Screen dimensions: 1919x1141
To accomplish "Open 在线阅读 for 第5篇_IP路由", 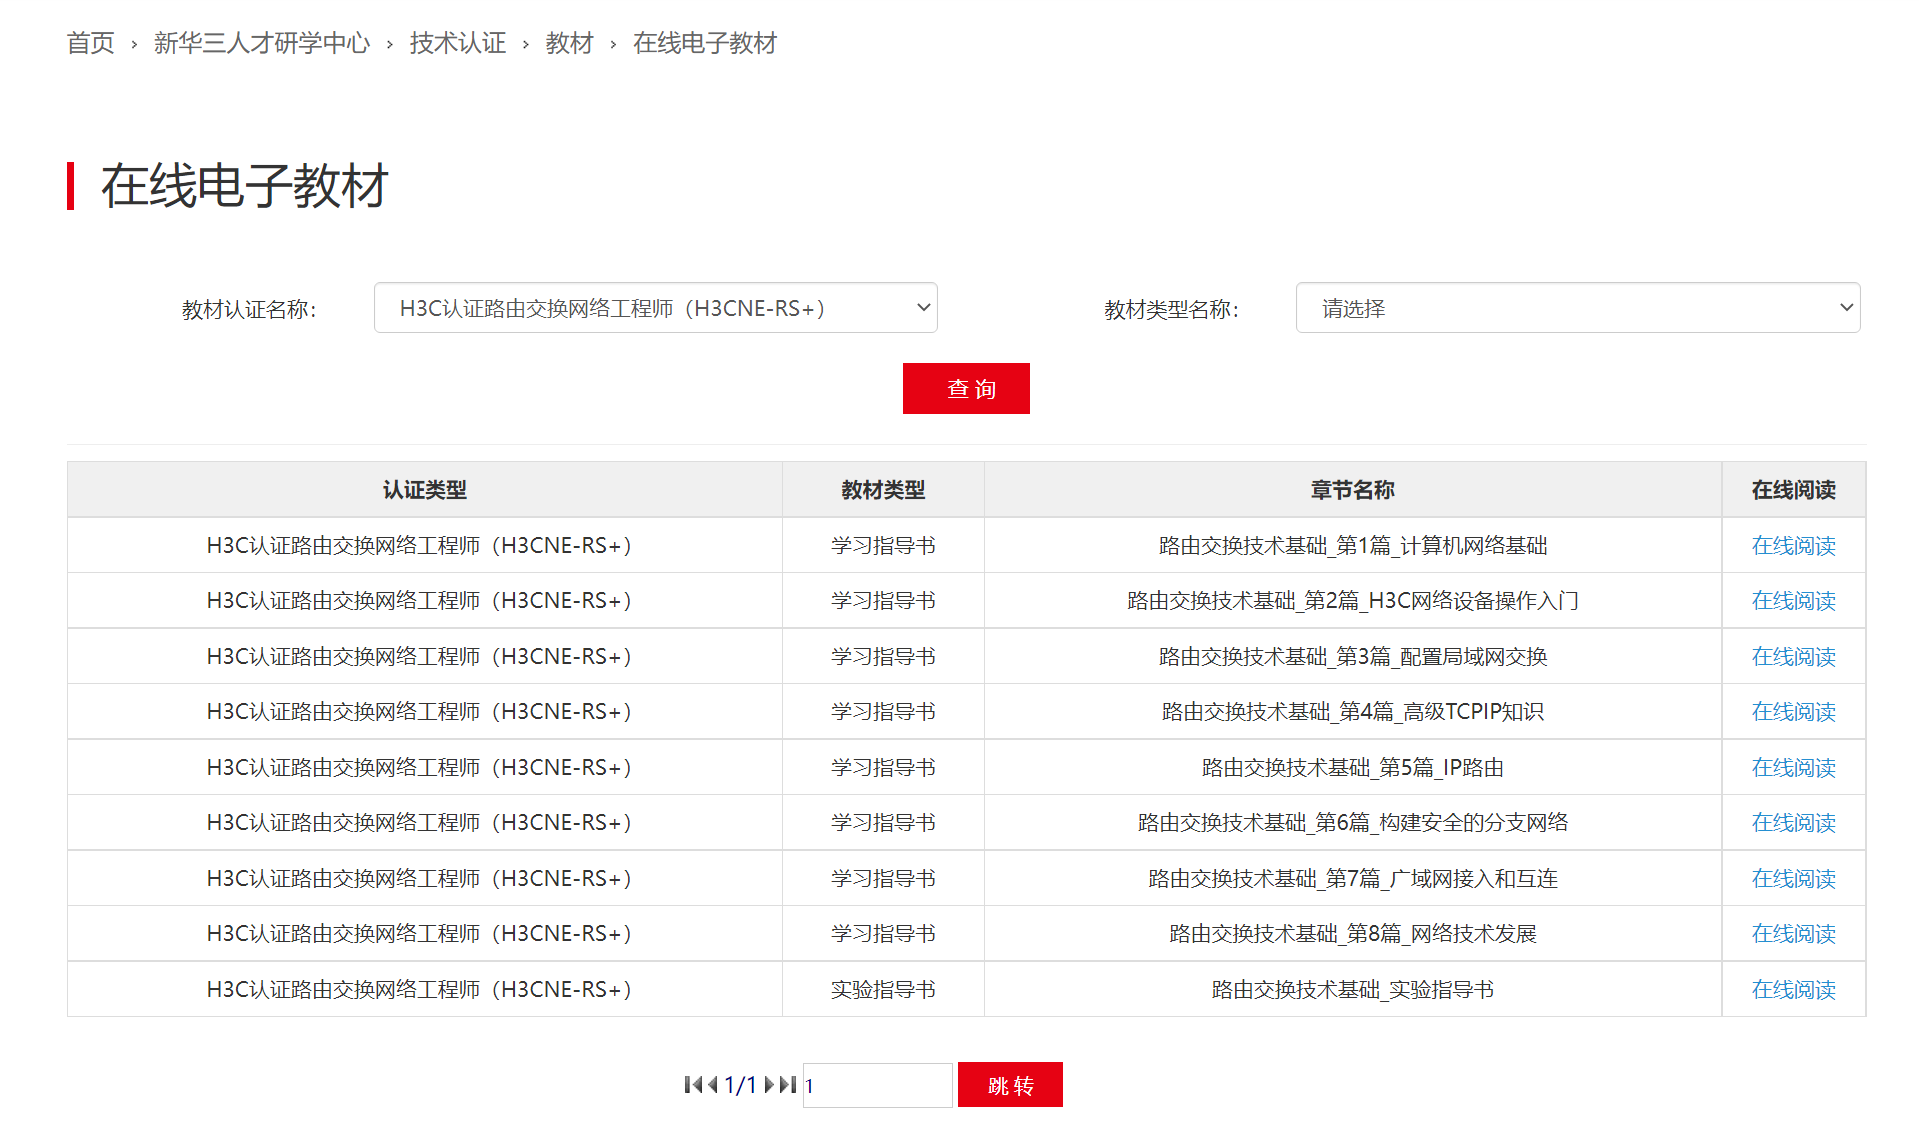I will [1794, 768].
